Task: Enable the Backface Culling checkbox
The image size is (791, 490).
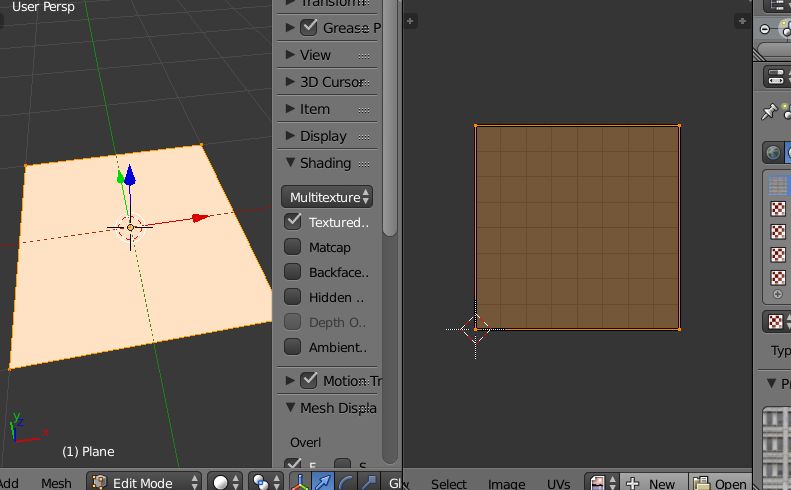Action: [x=293, y=271]
